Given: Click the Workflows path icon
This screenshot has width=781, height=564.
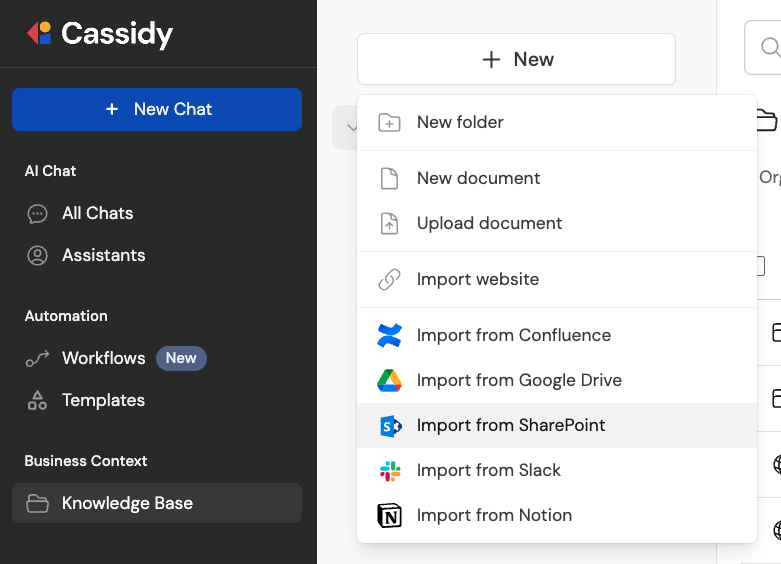Looking at the screenshot, I should [x=37, y=358].
